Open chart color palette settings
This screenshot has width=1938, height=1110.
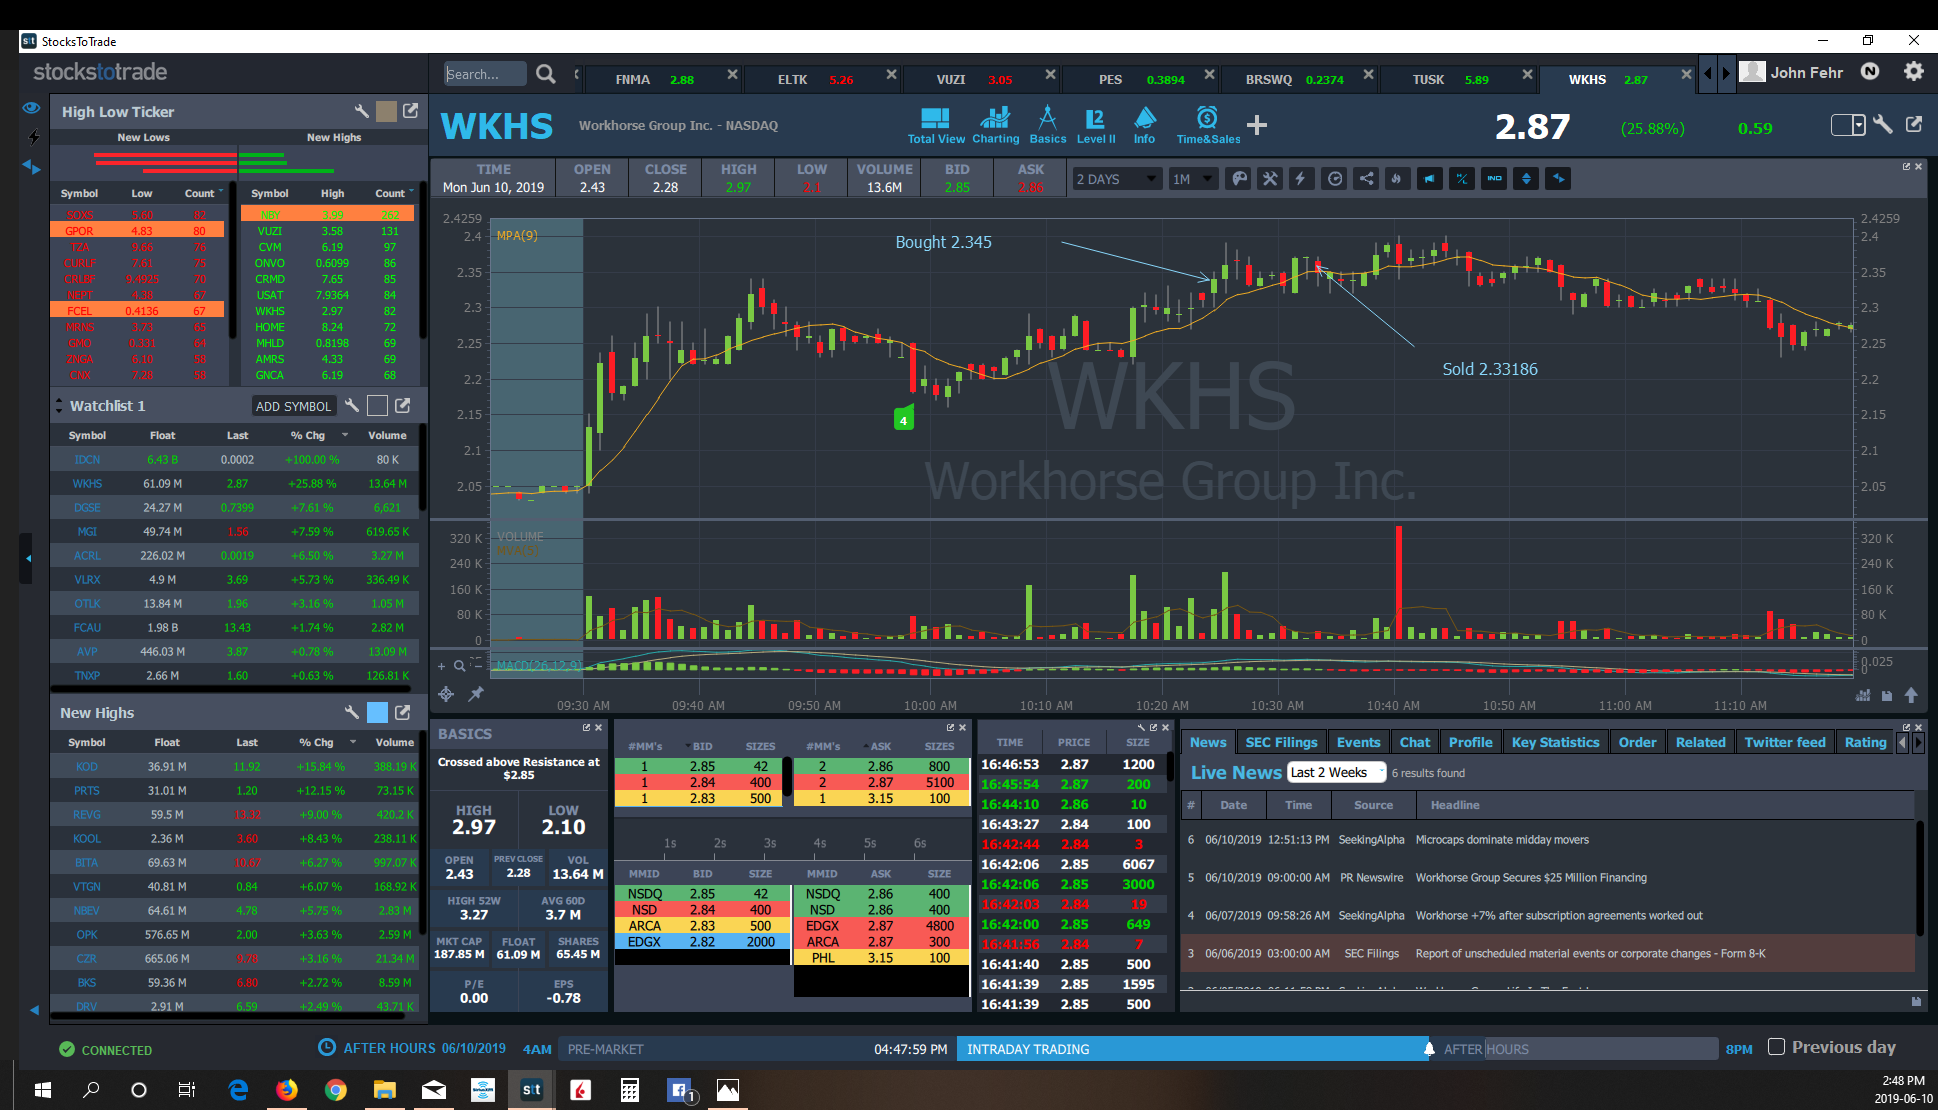tap(1239, 179)
